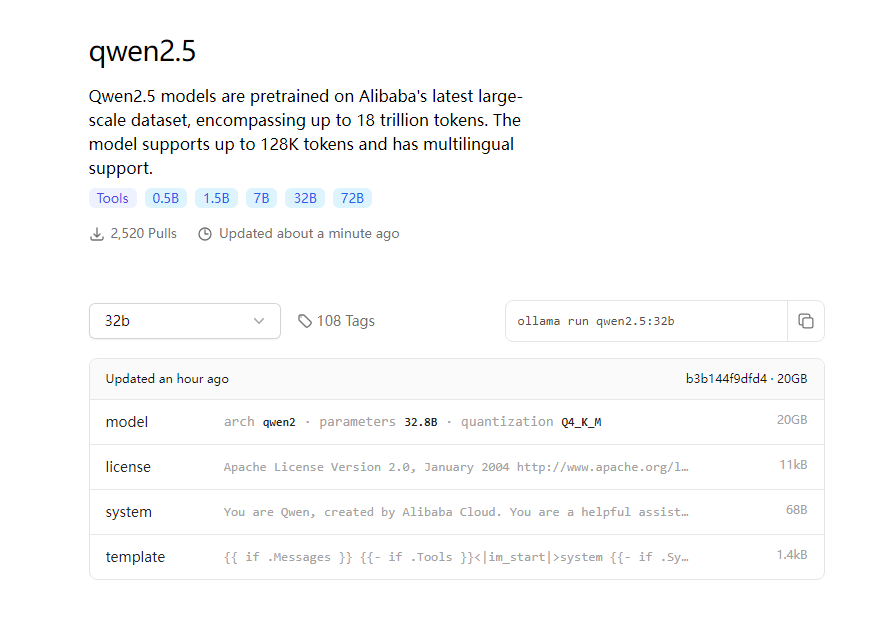Choose the 72B size badge
Image resolution: width=887 pixels, height=625 pixels.
click(352, 198)
